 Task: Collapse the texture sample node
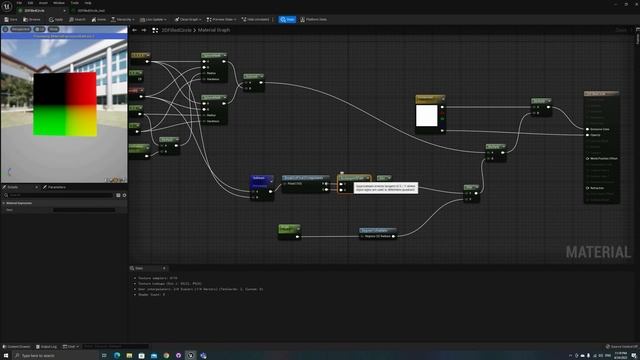[x=443, y=98]
